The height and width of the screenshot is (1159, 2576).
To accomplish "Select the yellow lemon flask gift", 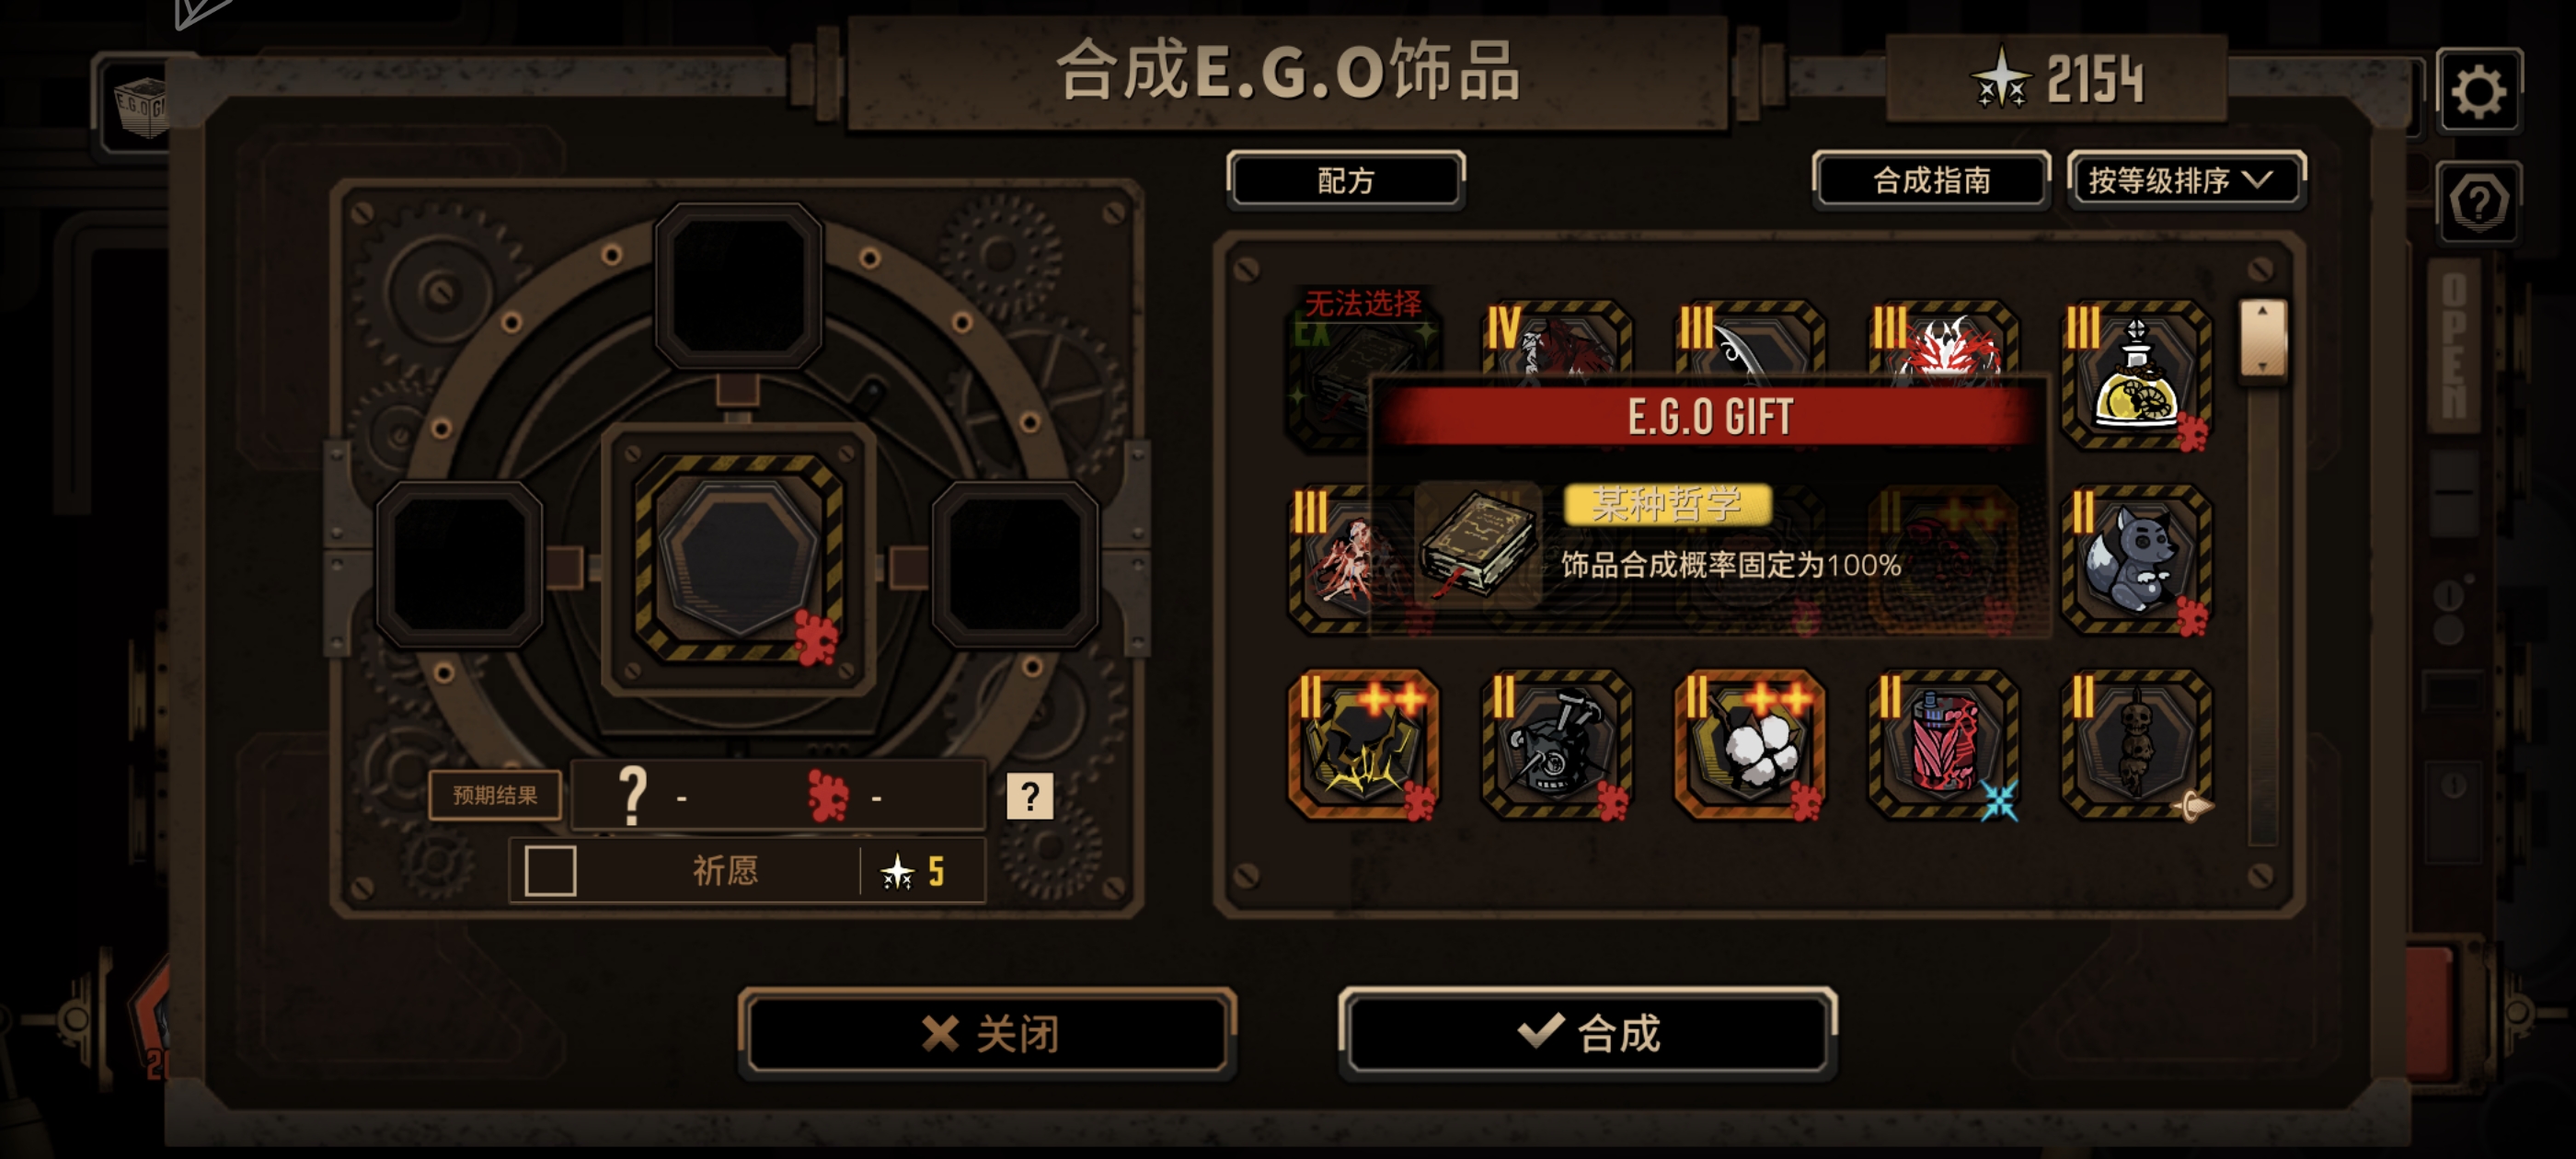I will click(2136, 375).
